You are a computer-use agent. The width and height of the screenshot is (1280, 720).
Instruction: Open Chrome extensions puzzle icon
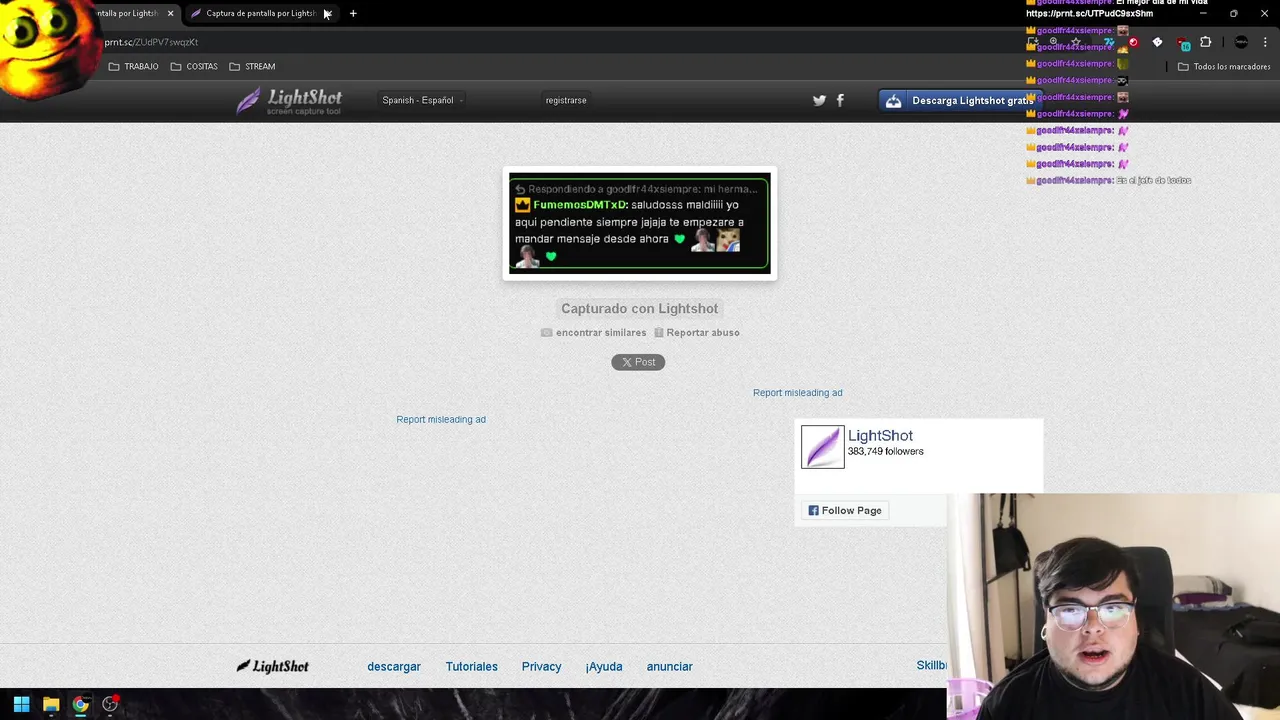(1205, 42)
